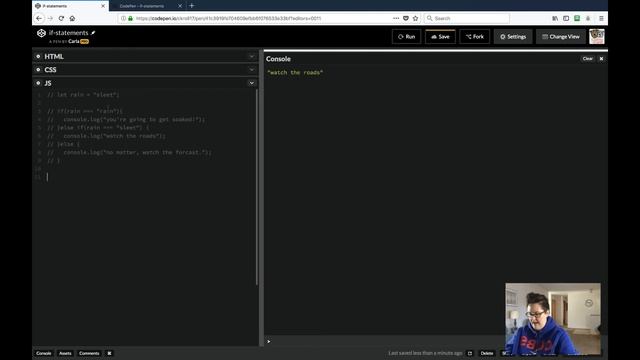
Task: Place cursor on empty line 11
Action: [x=151, y=177]
